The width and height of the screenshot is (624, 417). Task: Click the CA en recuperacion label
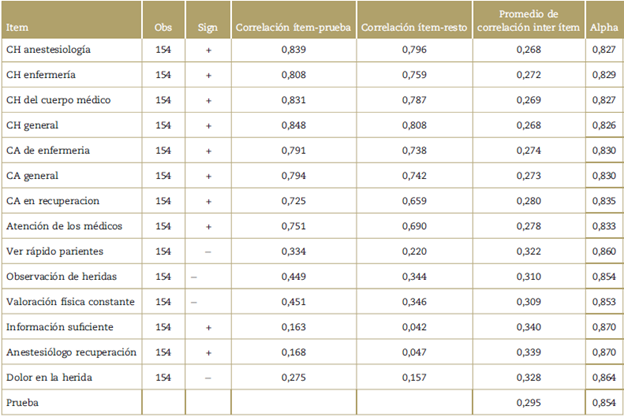click(50, 199)
